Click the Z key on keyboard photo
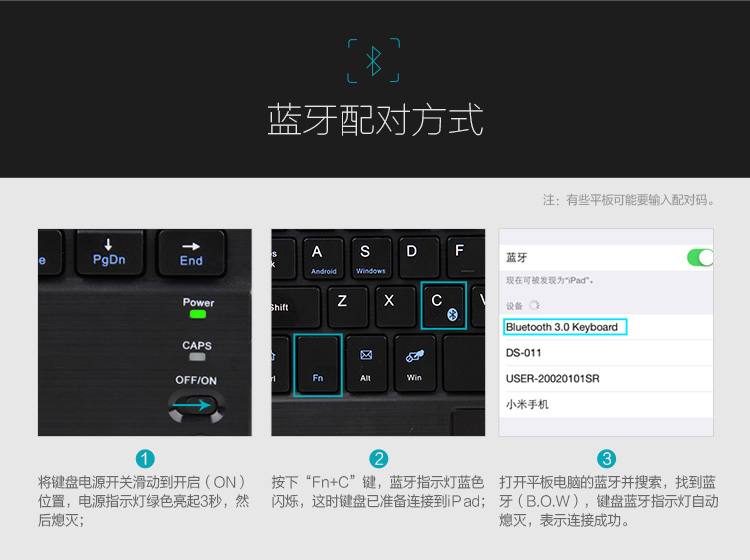This screenshot has height=560, width=750. tap(348, 306)
